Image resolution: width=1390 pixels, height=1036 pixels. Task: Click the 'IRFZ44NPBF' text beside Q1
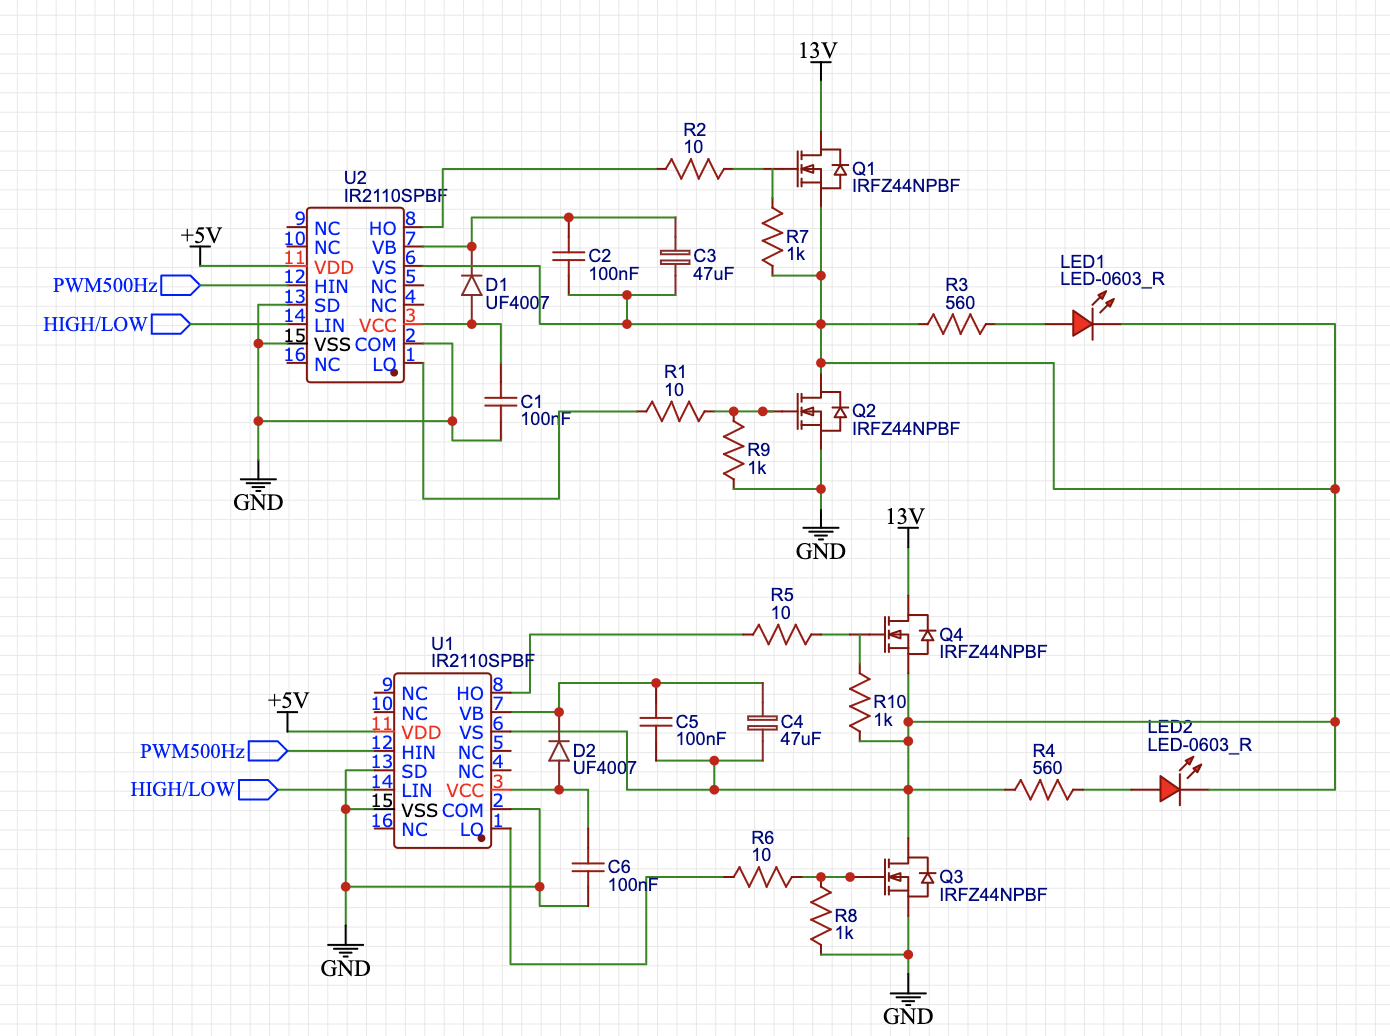[906, 186]
